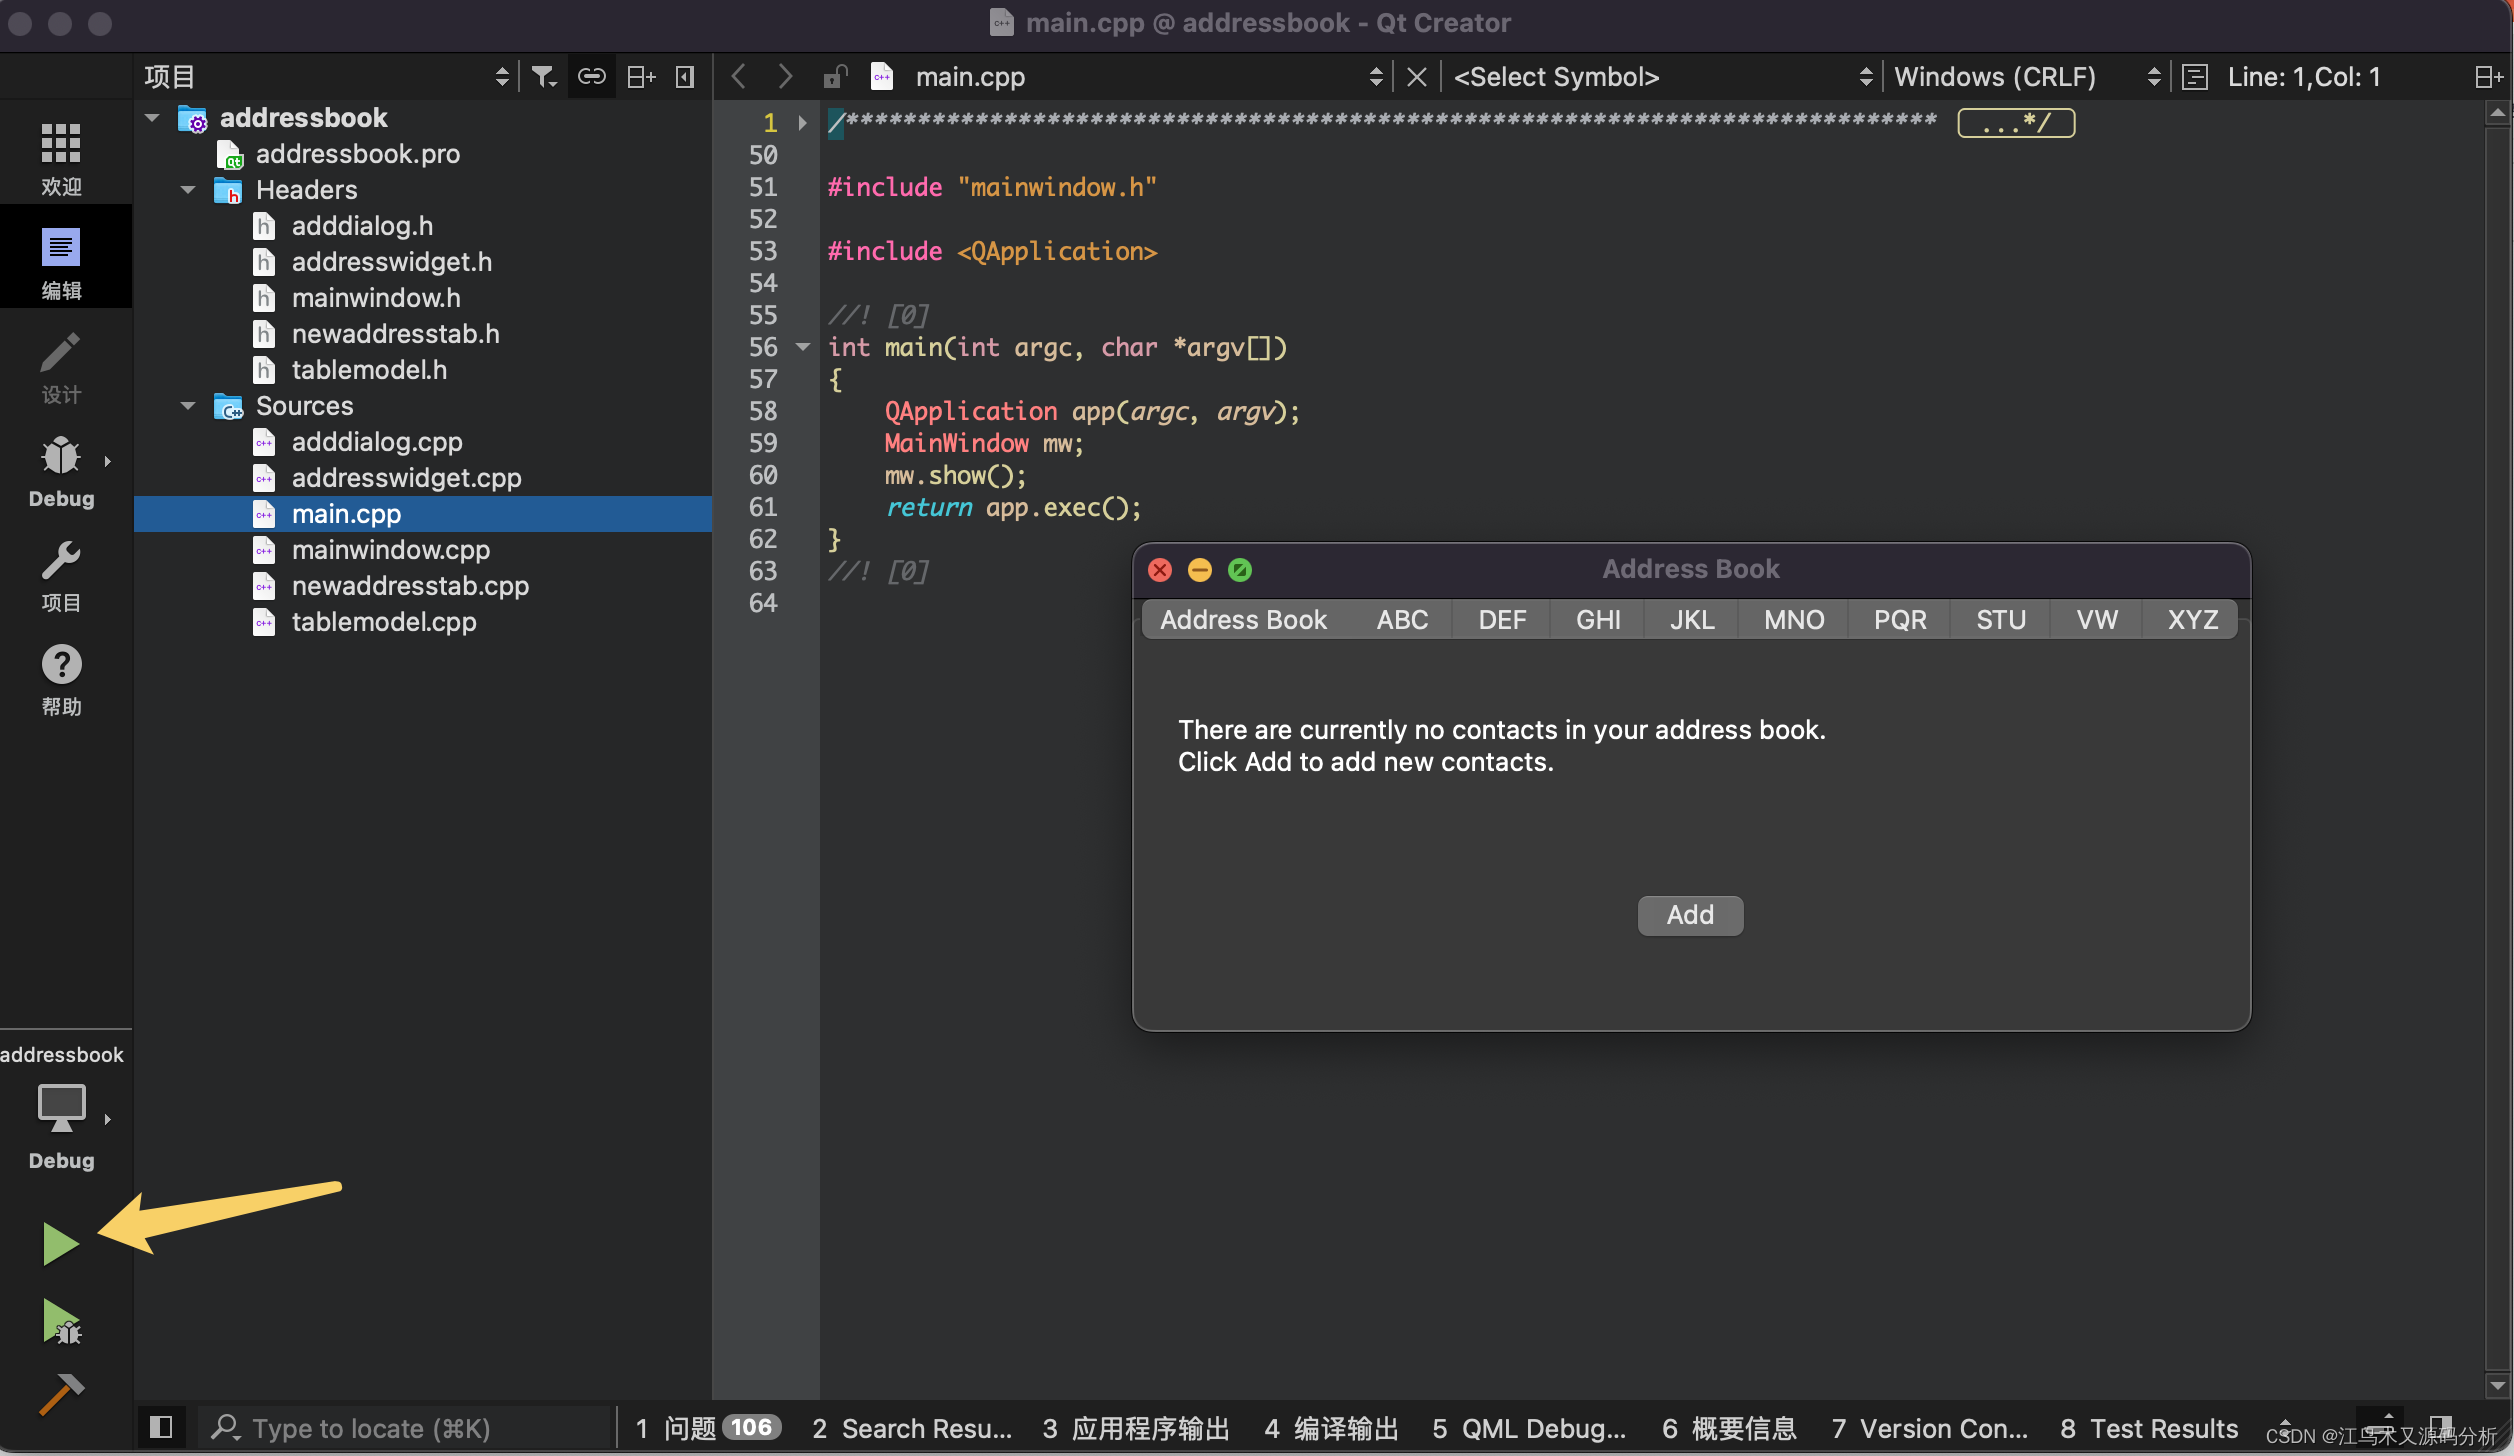The image size is (2514, 1456).
Task: Click the Type to locate field
Action: coord(400,1428)
